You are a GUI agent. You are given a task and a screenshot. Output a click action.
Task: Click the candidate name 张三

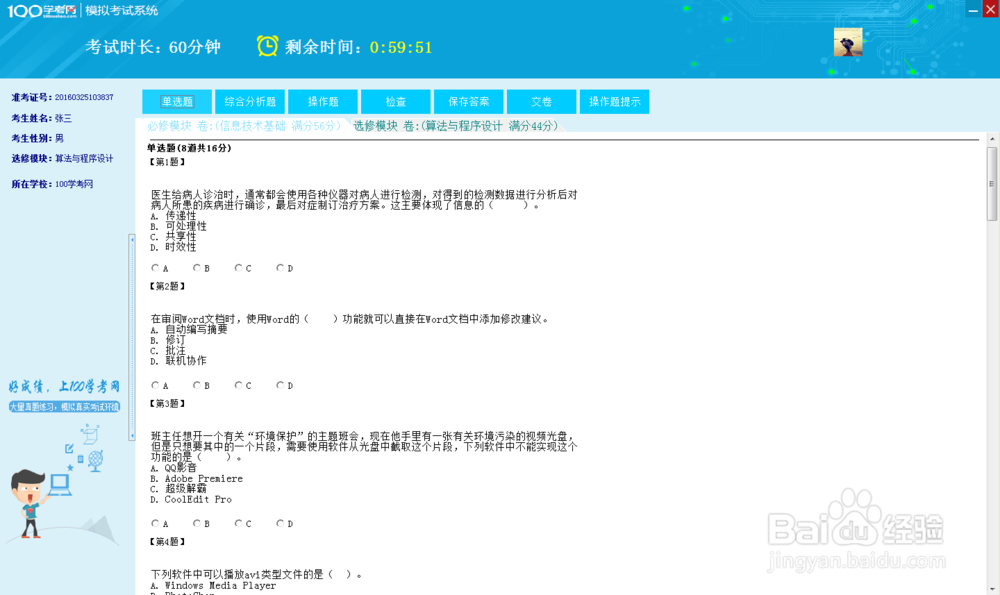coord(63,118)
